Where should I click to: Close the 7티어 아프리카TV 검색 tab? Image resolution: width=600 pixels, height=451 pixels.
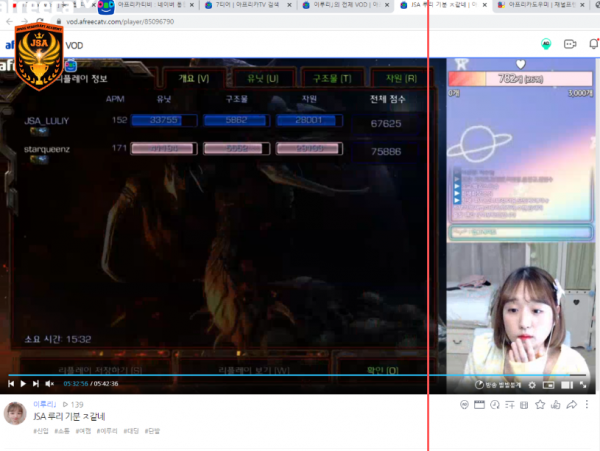point(289,5)
